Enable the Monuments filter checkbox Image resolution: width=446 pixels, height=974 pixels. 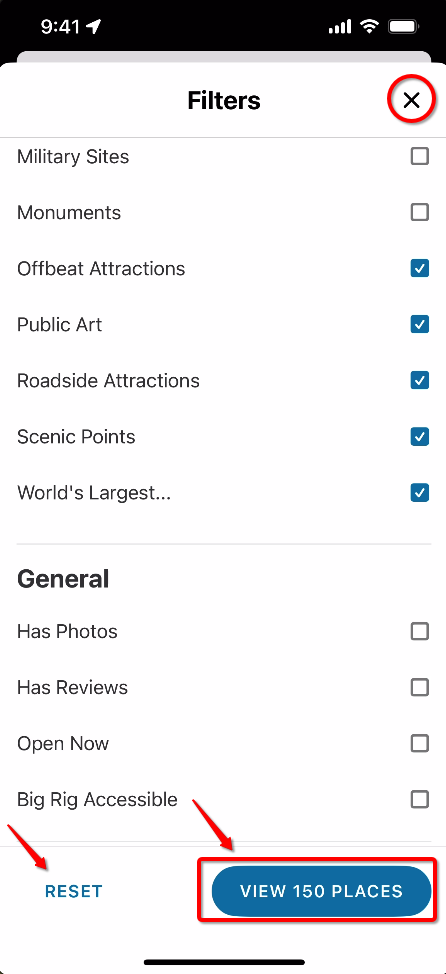pyautogui.click(x=420, y=212)
